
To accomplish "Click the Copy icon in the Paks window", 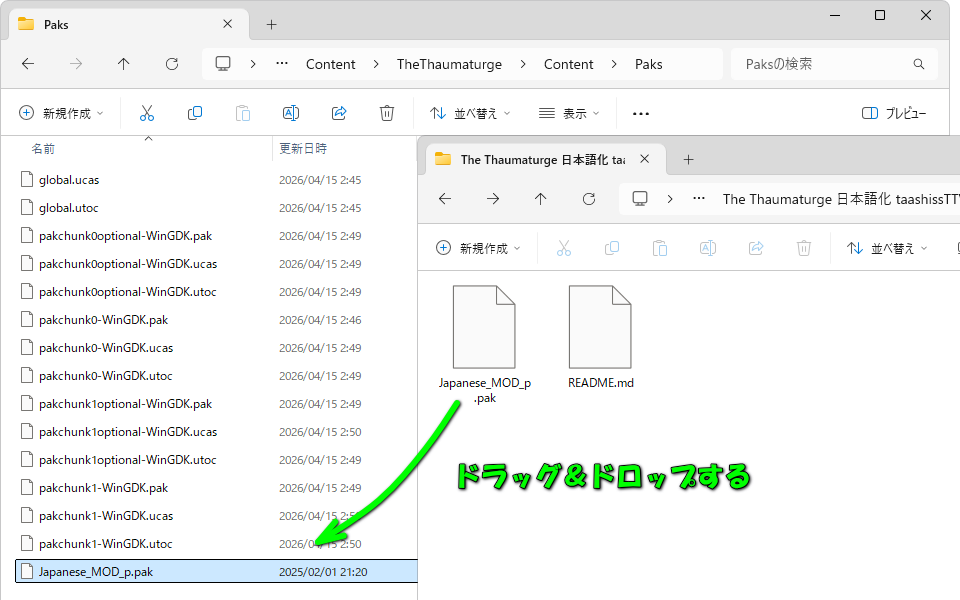I will point(195,113).
